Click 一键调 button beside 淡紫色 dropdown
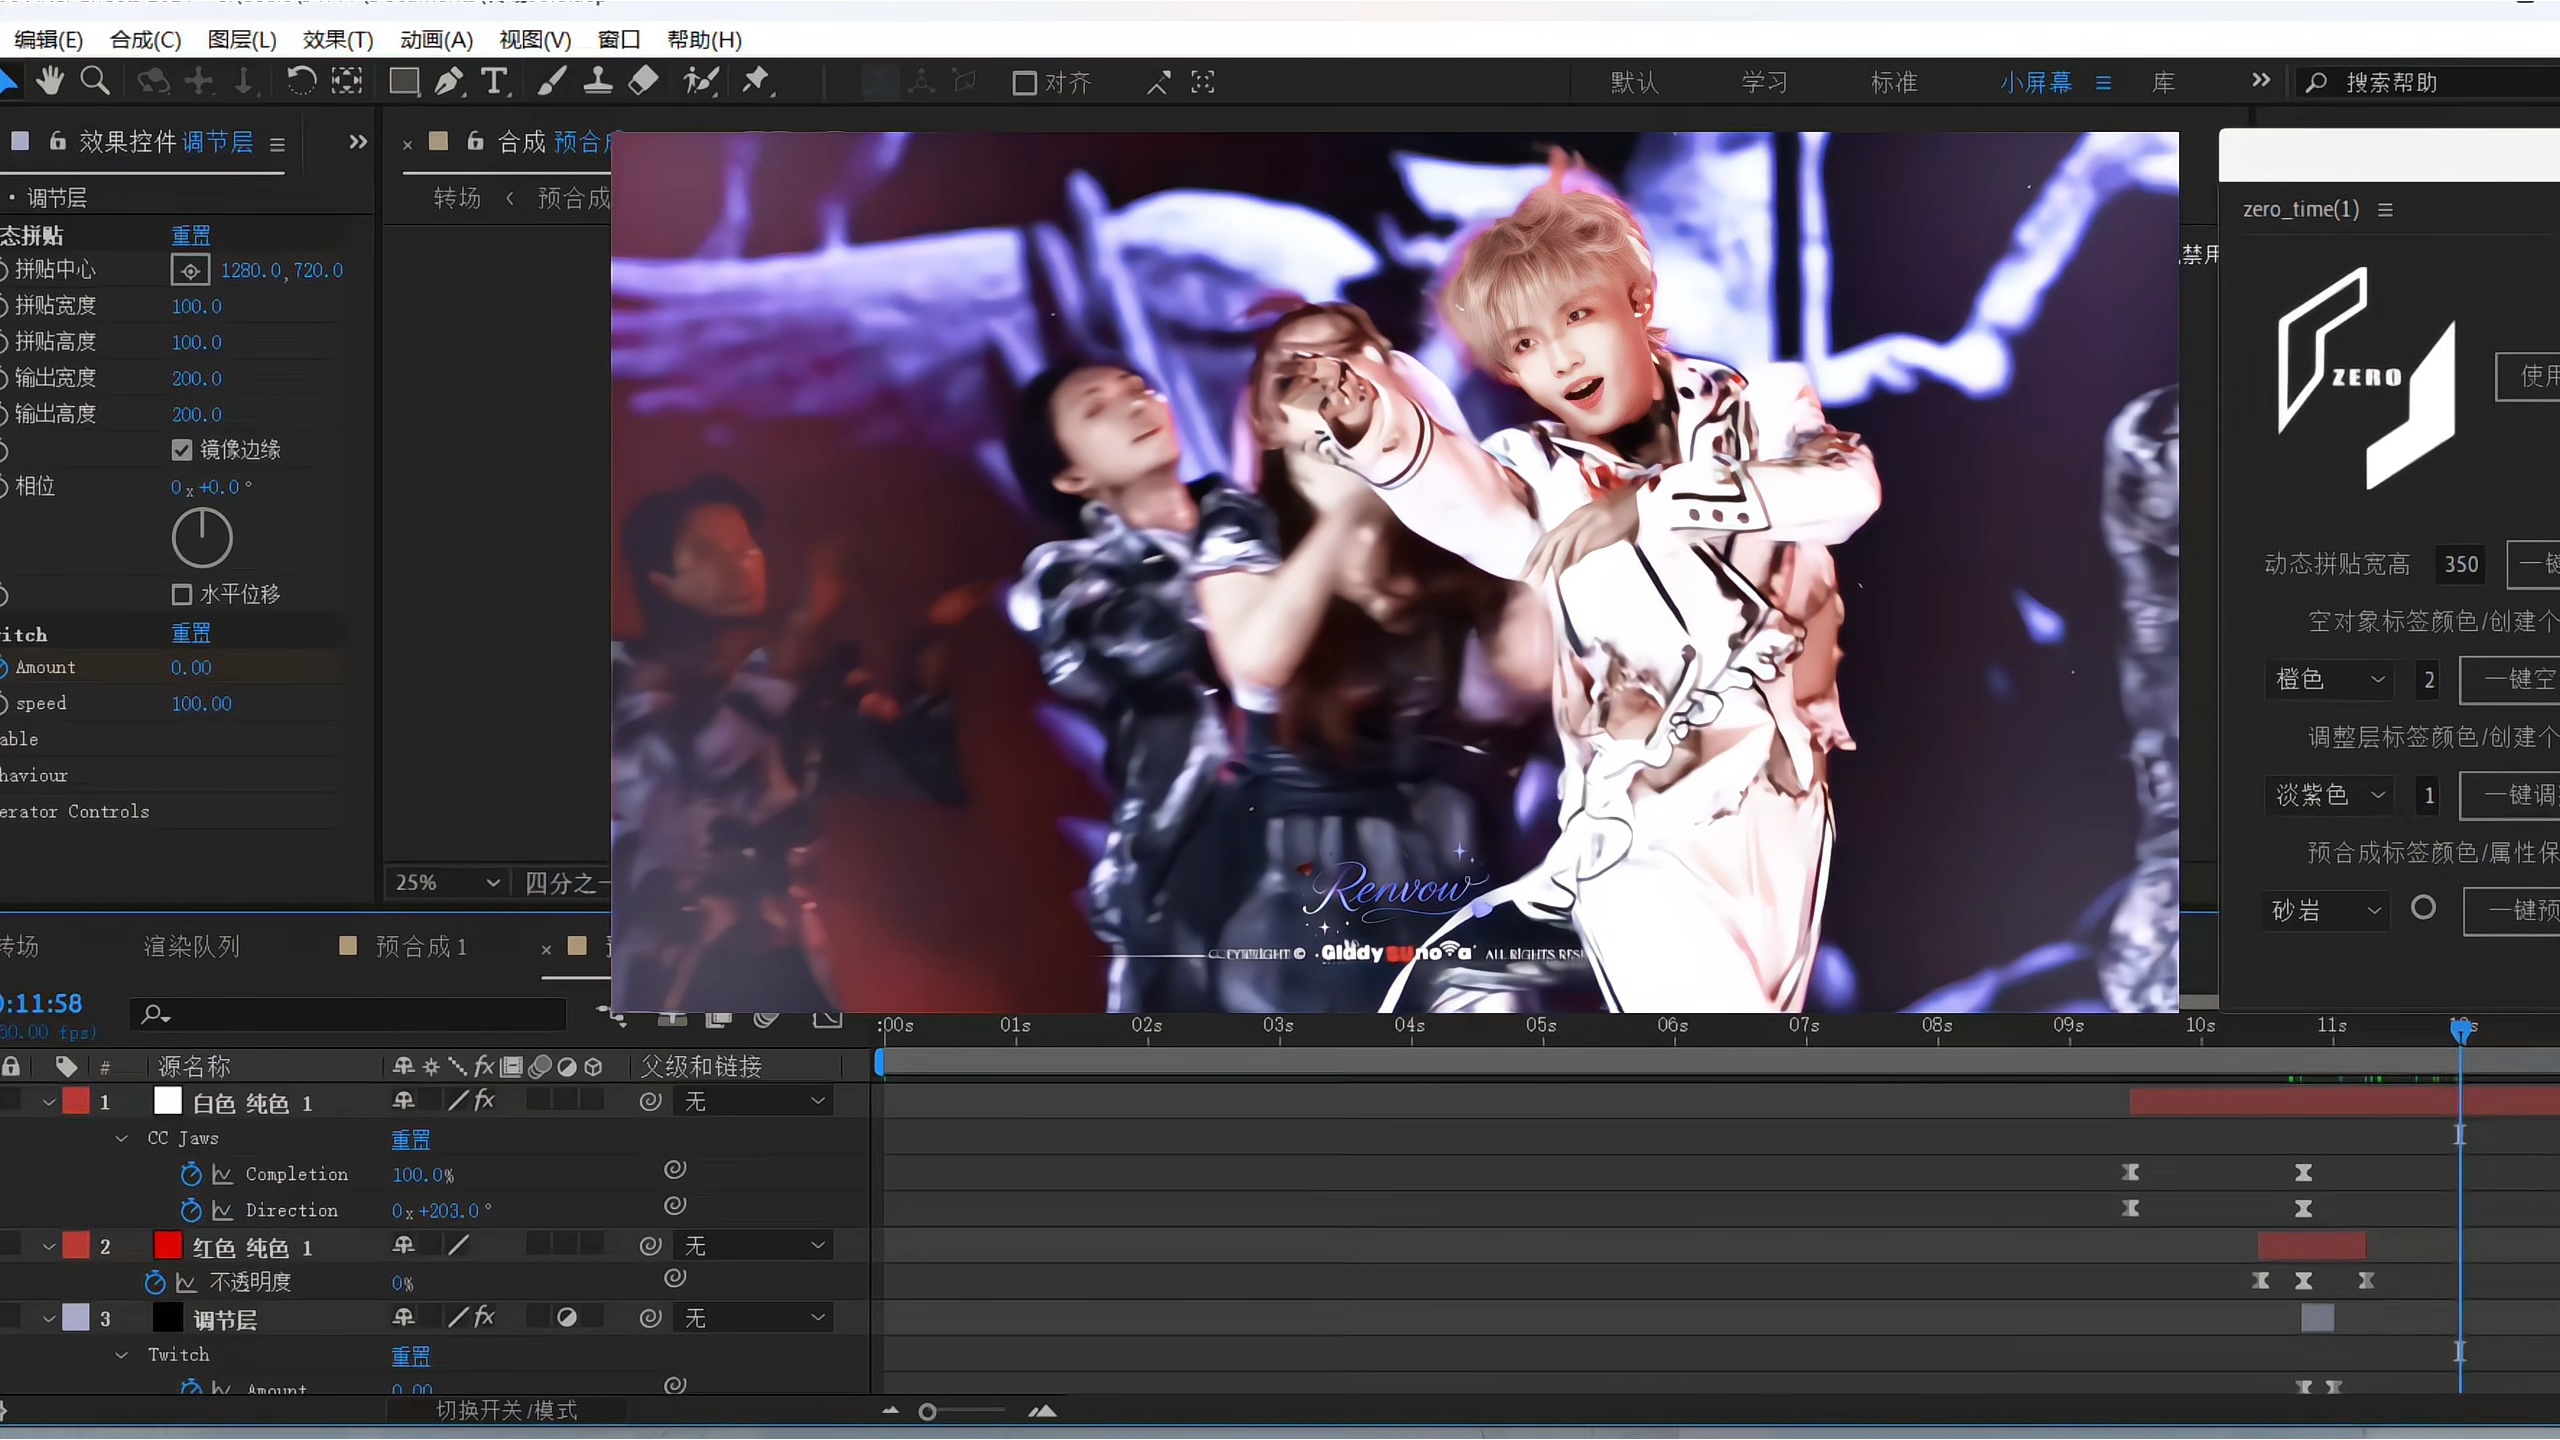The width and height of the screenshot is (2560, 1440). coord(2510,795)
